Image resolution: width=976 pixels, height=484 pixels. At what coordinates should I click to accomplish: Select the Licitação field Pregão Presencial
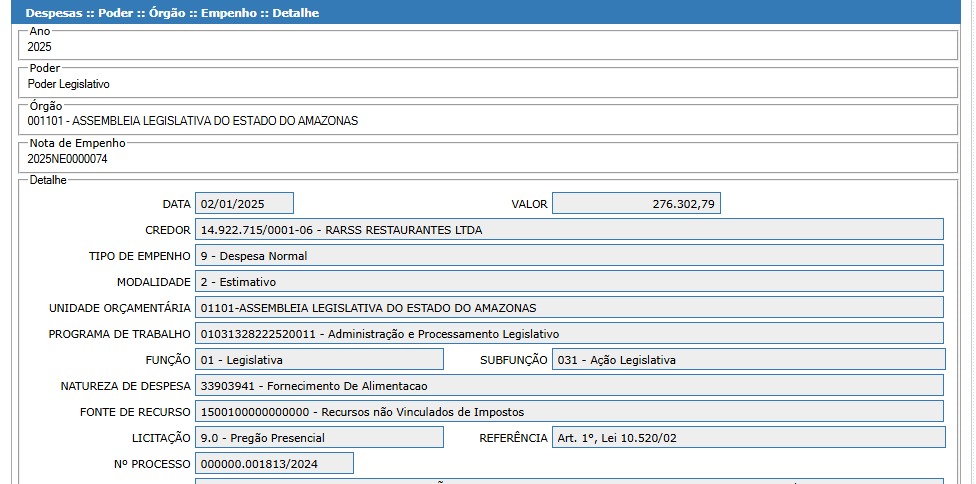(318, 438)
